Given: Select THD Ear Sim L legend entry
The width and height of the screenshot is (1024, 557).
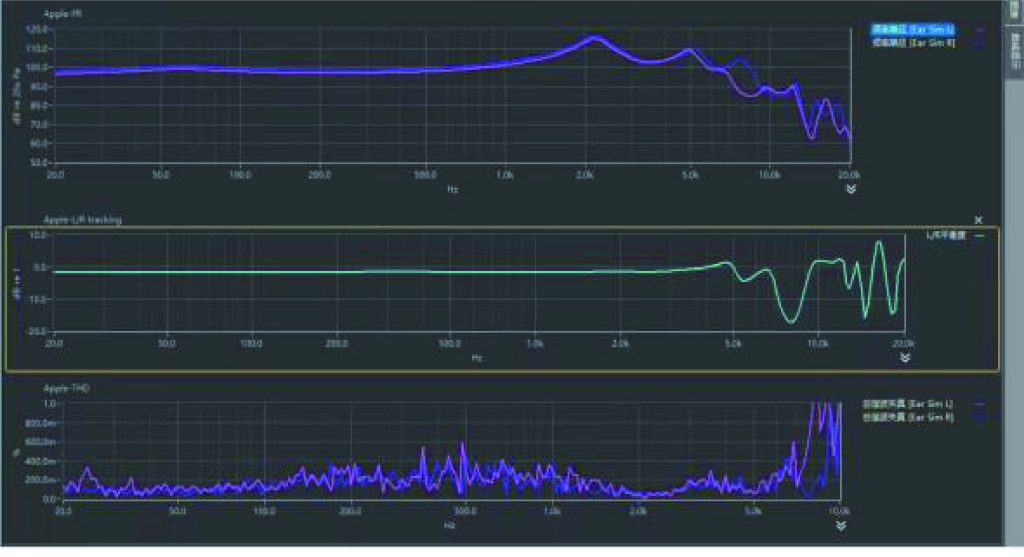Looking at the screenshot, I should click(x=907, y=404).
